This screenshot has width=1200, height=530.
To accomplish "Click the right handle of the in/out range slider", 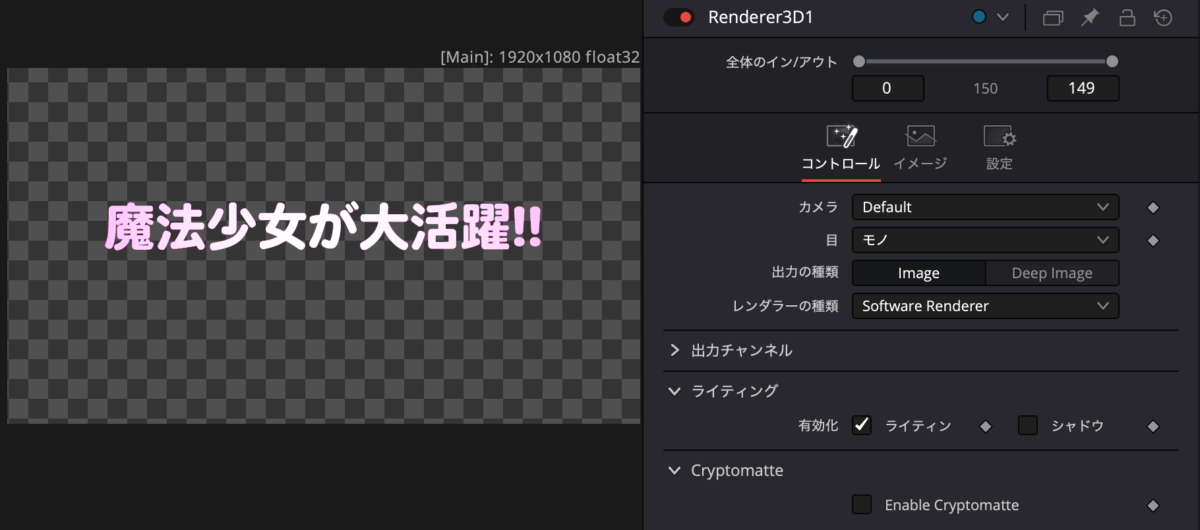I will [x=1112, y=61].
